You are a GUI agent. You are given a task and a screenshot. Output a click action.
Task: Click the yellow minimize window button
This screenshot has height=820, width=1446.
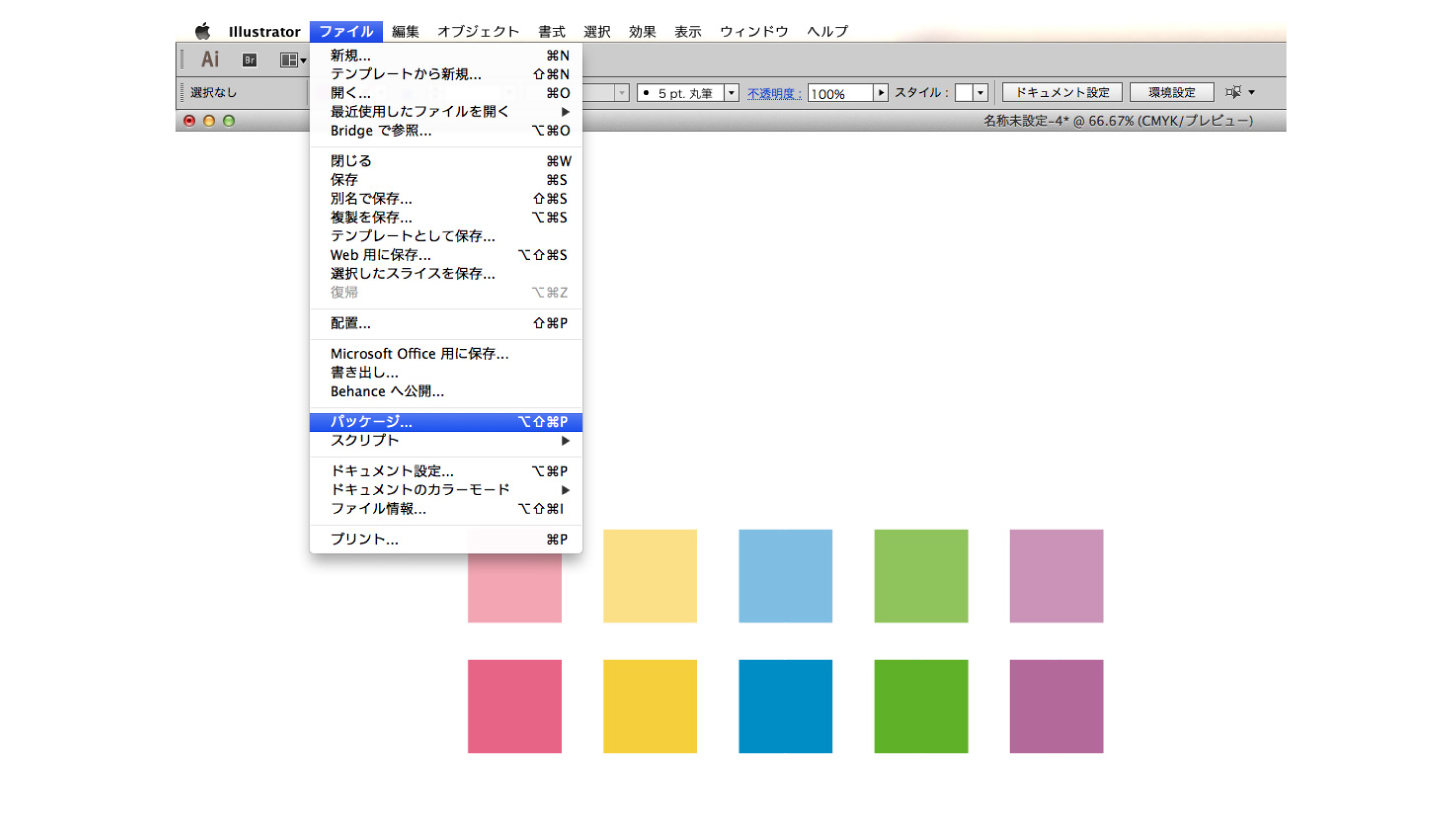(209, 121)
